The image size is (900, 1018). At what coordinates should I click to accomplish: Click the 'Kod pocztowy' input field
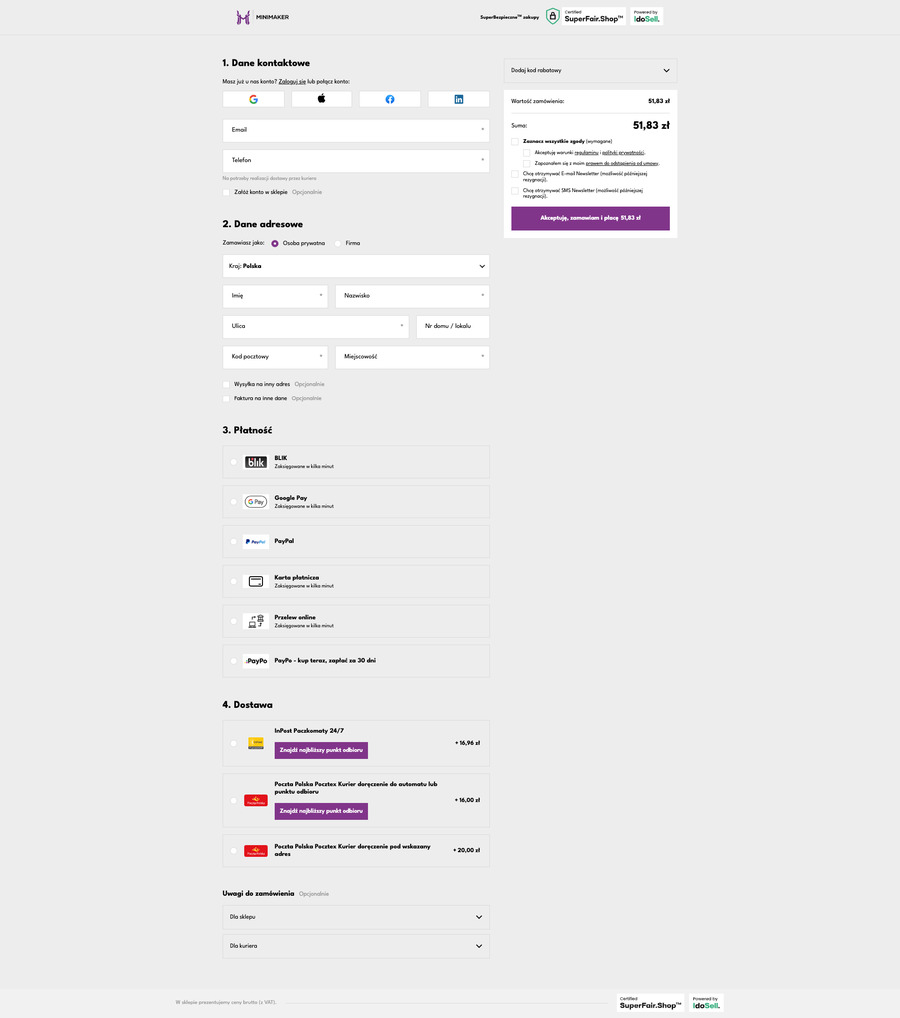(275, 357)
